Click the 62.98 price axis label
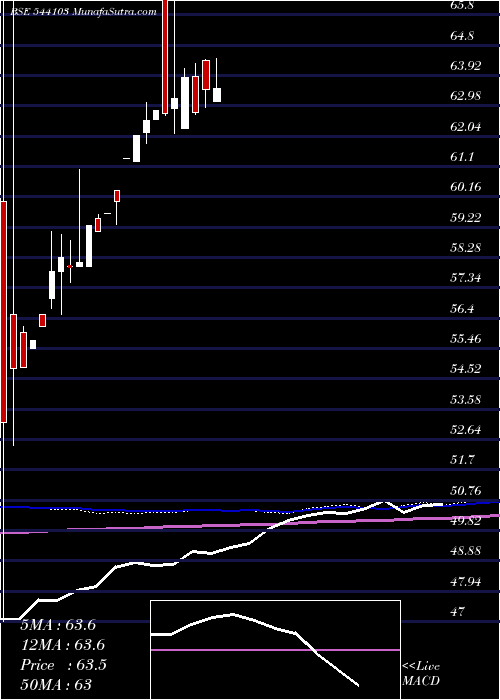500x700 pixels. [466, 96]
